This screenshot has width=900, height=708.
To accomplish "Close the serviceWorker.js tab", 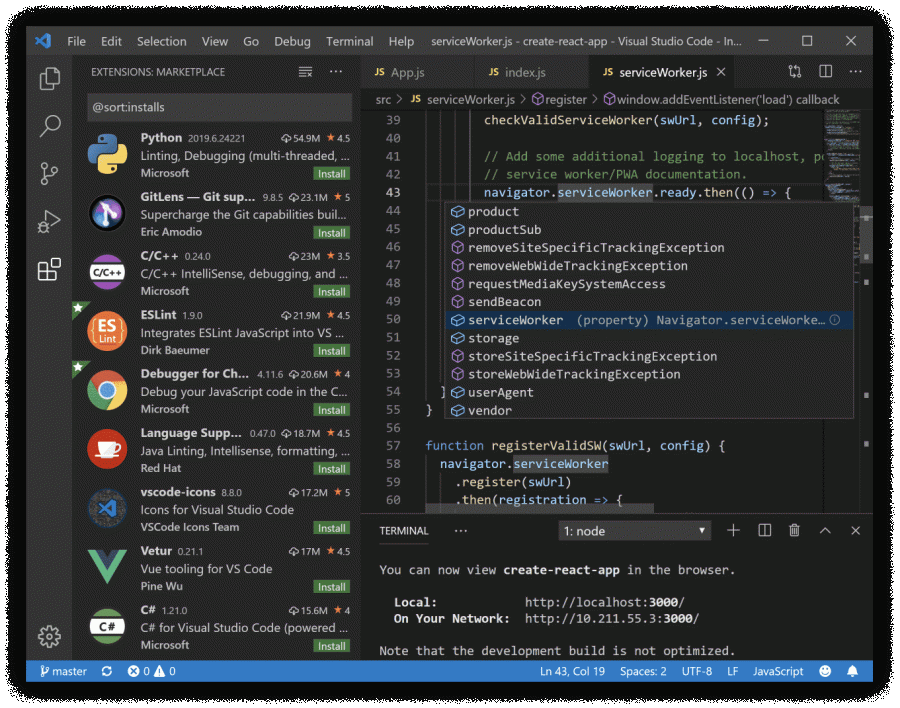I will point(721,72).
